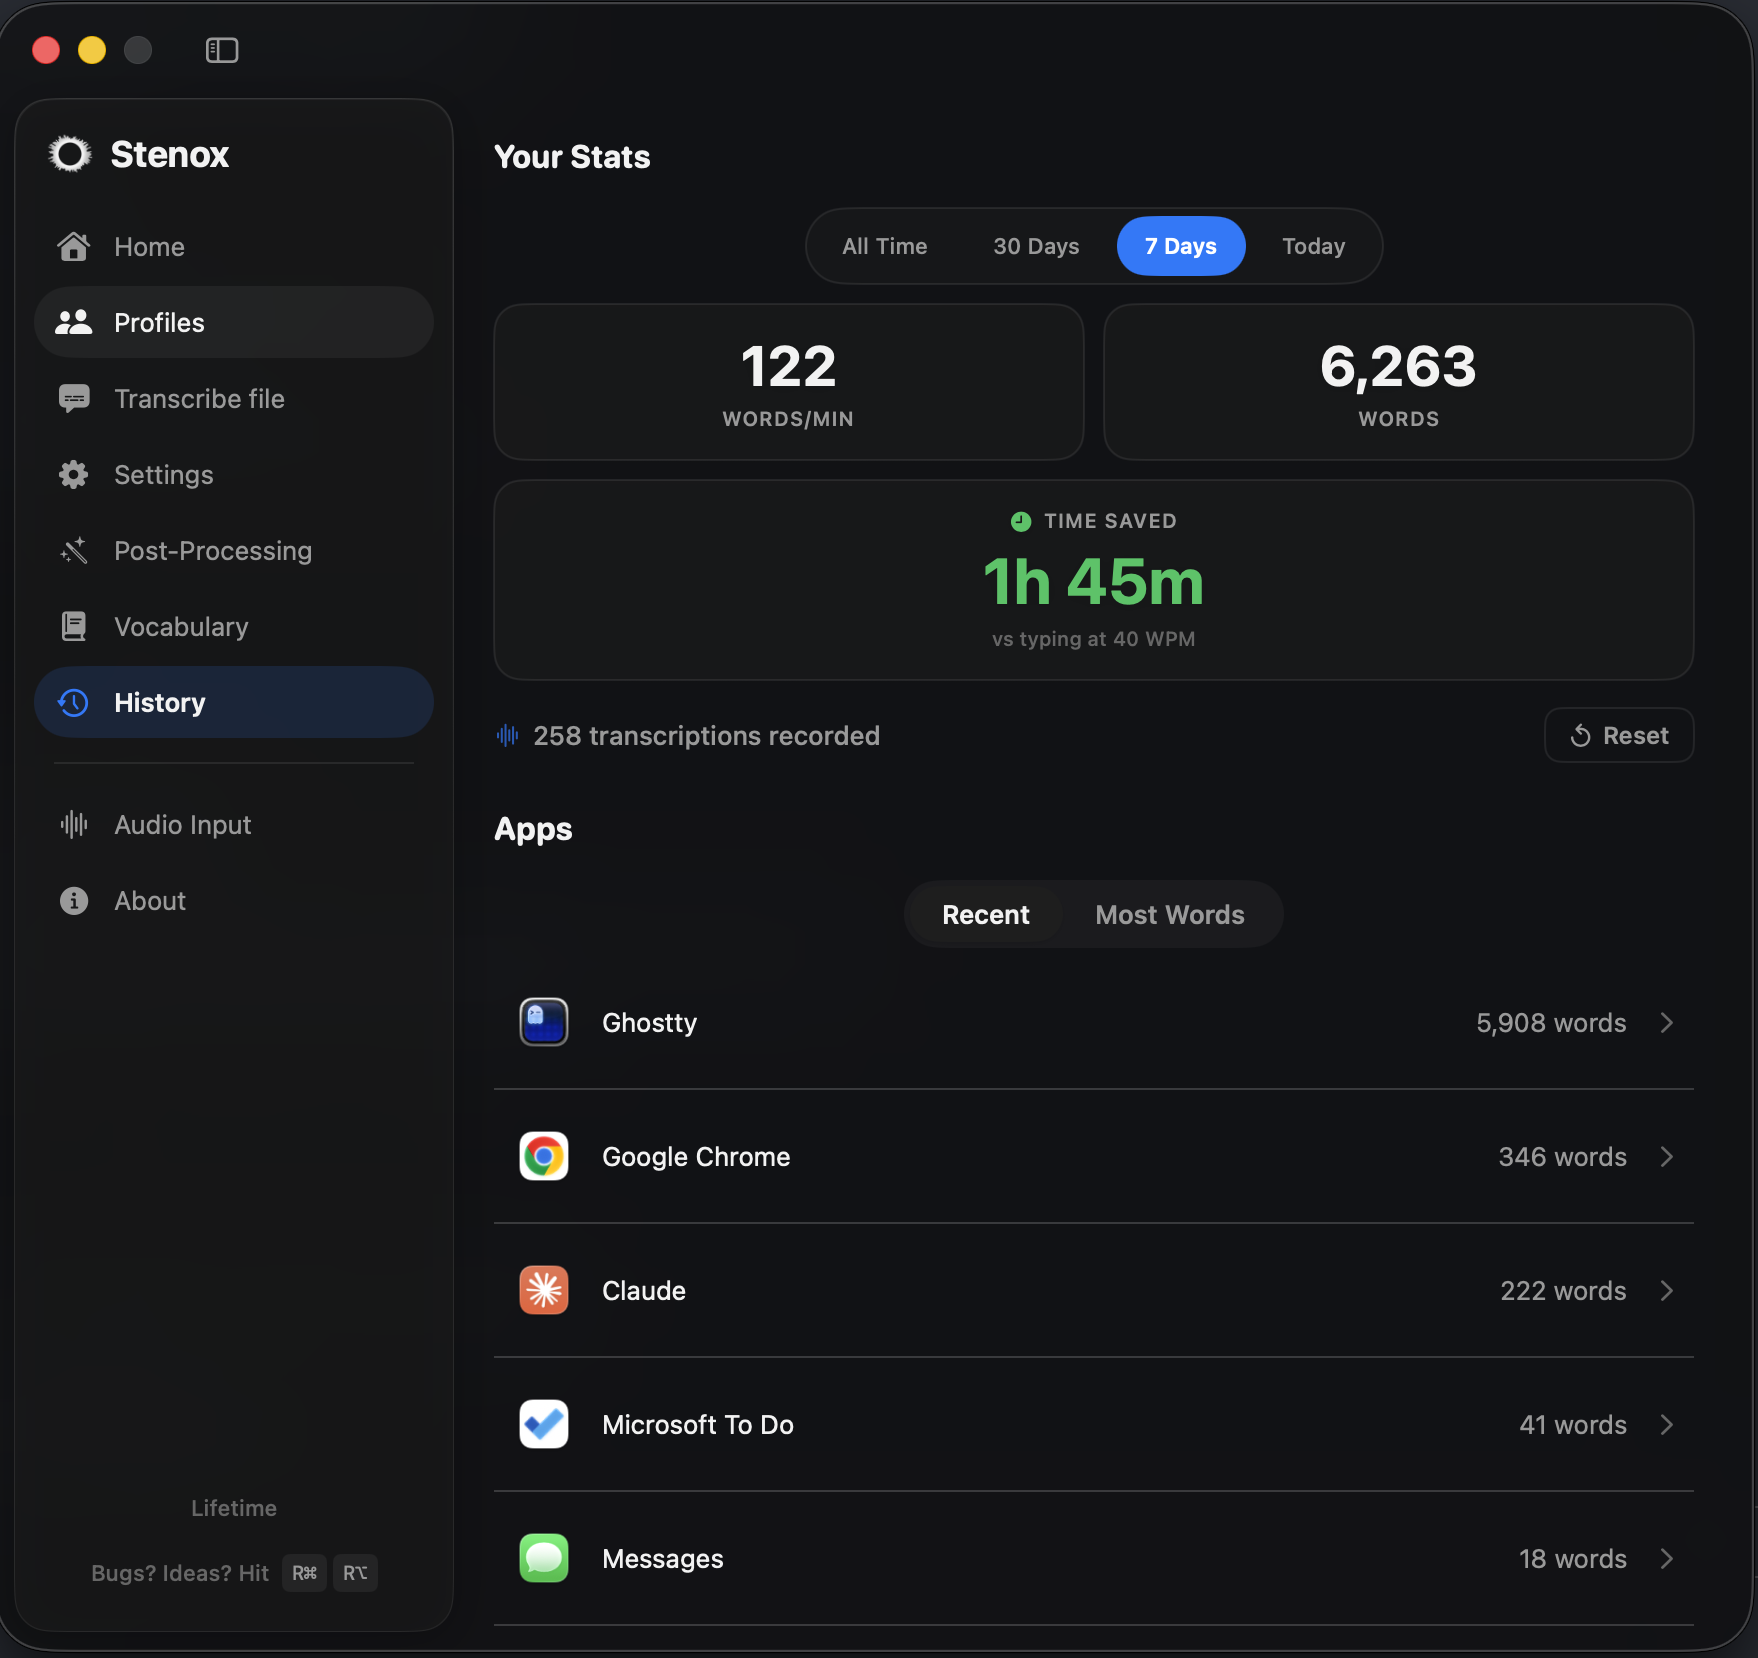Viewport: 1758px width, 1658px height.
Task: Click the "222 words" count
Action: [x=1563, y=1291]
